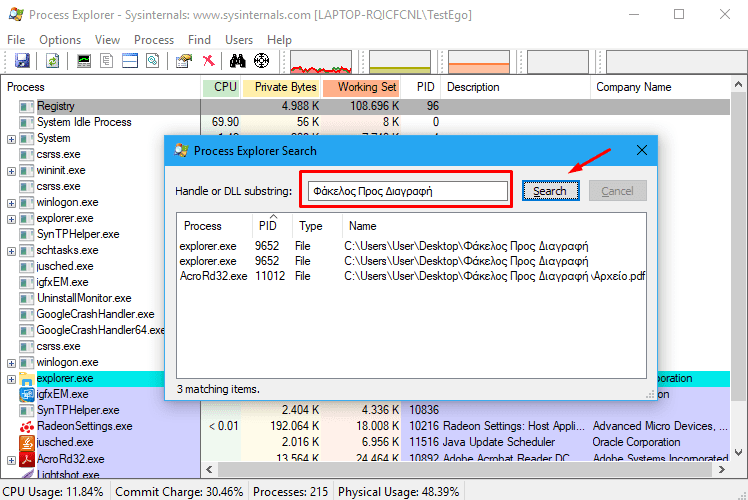Expand the second winlogon.exe node
Screen dimensions: 748x500
pyautogui.click(x=11, y=363)
